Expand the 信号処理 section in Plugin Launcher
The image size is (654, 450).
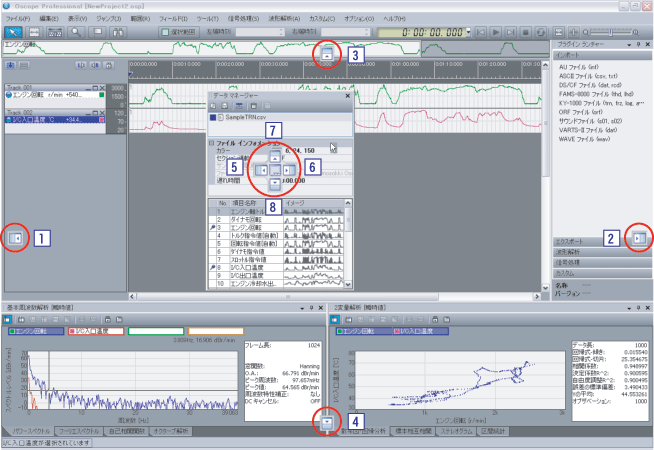coord(602,262)
